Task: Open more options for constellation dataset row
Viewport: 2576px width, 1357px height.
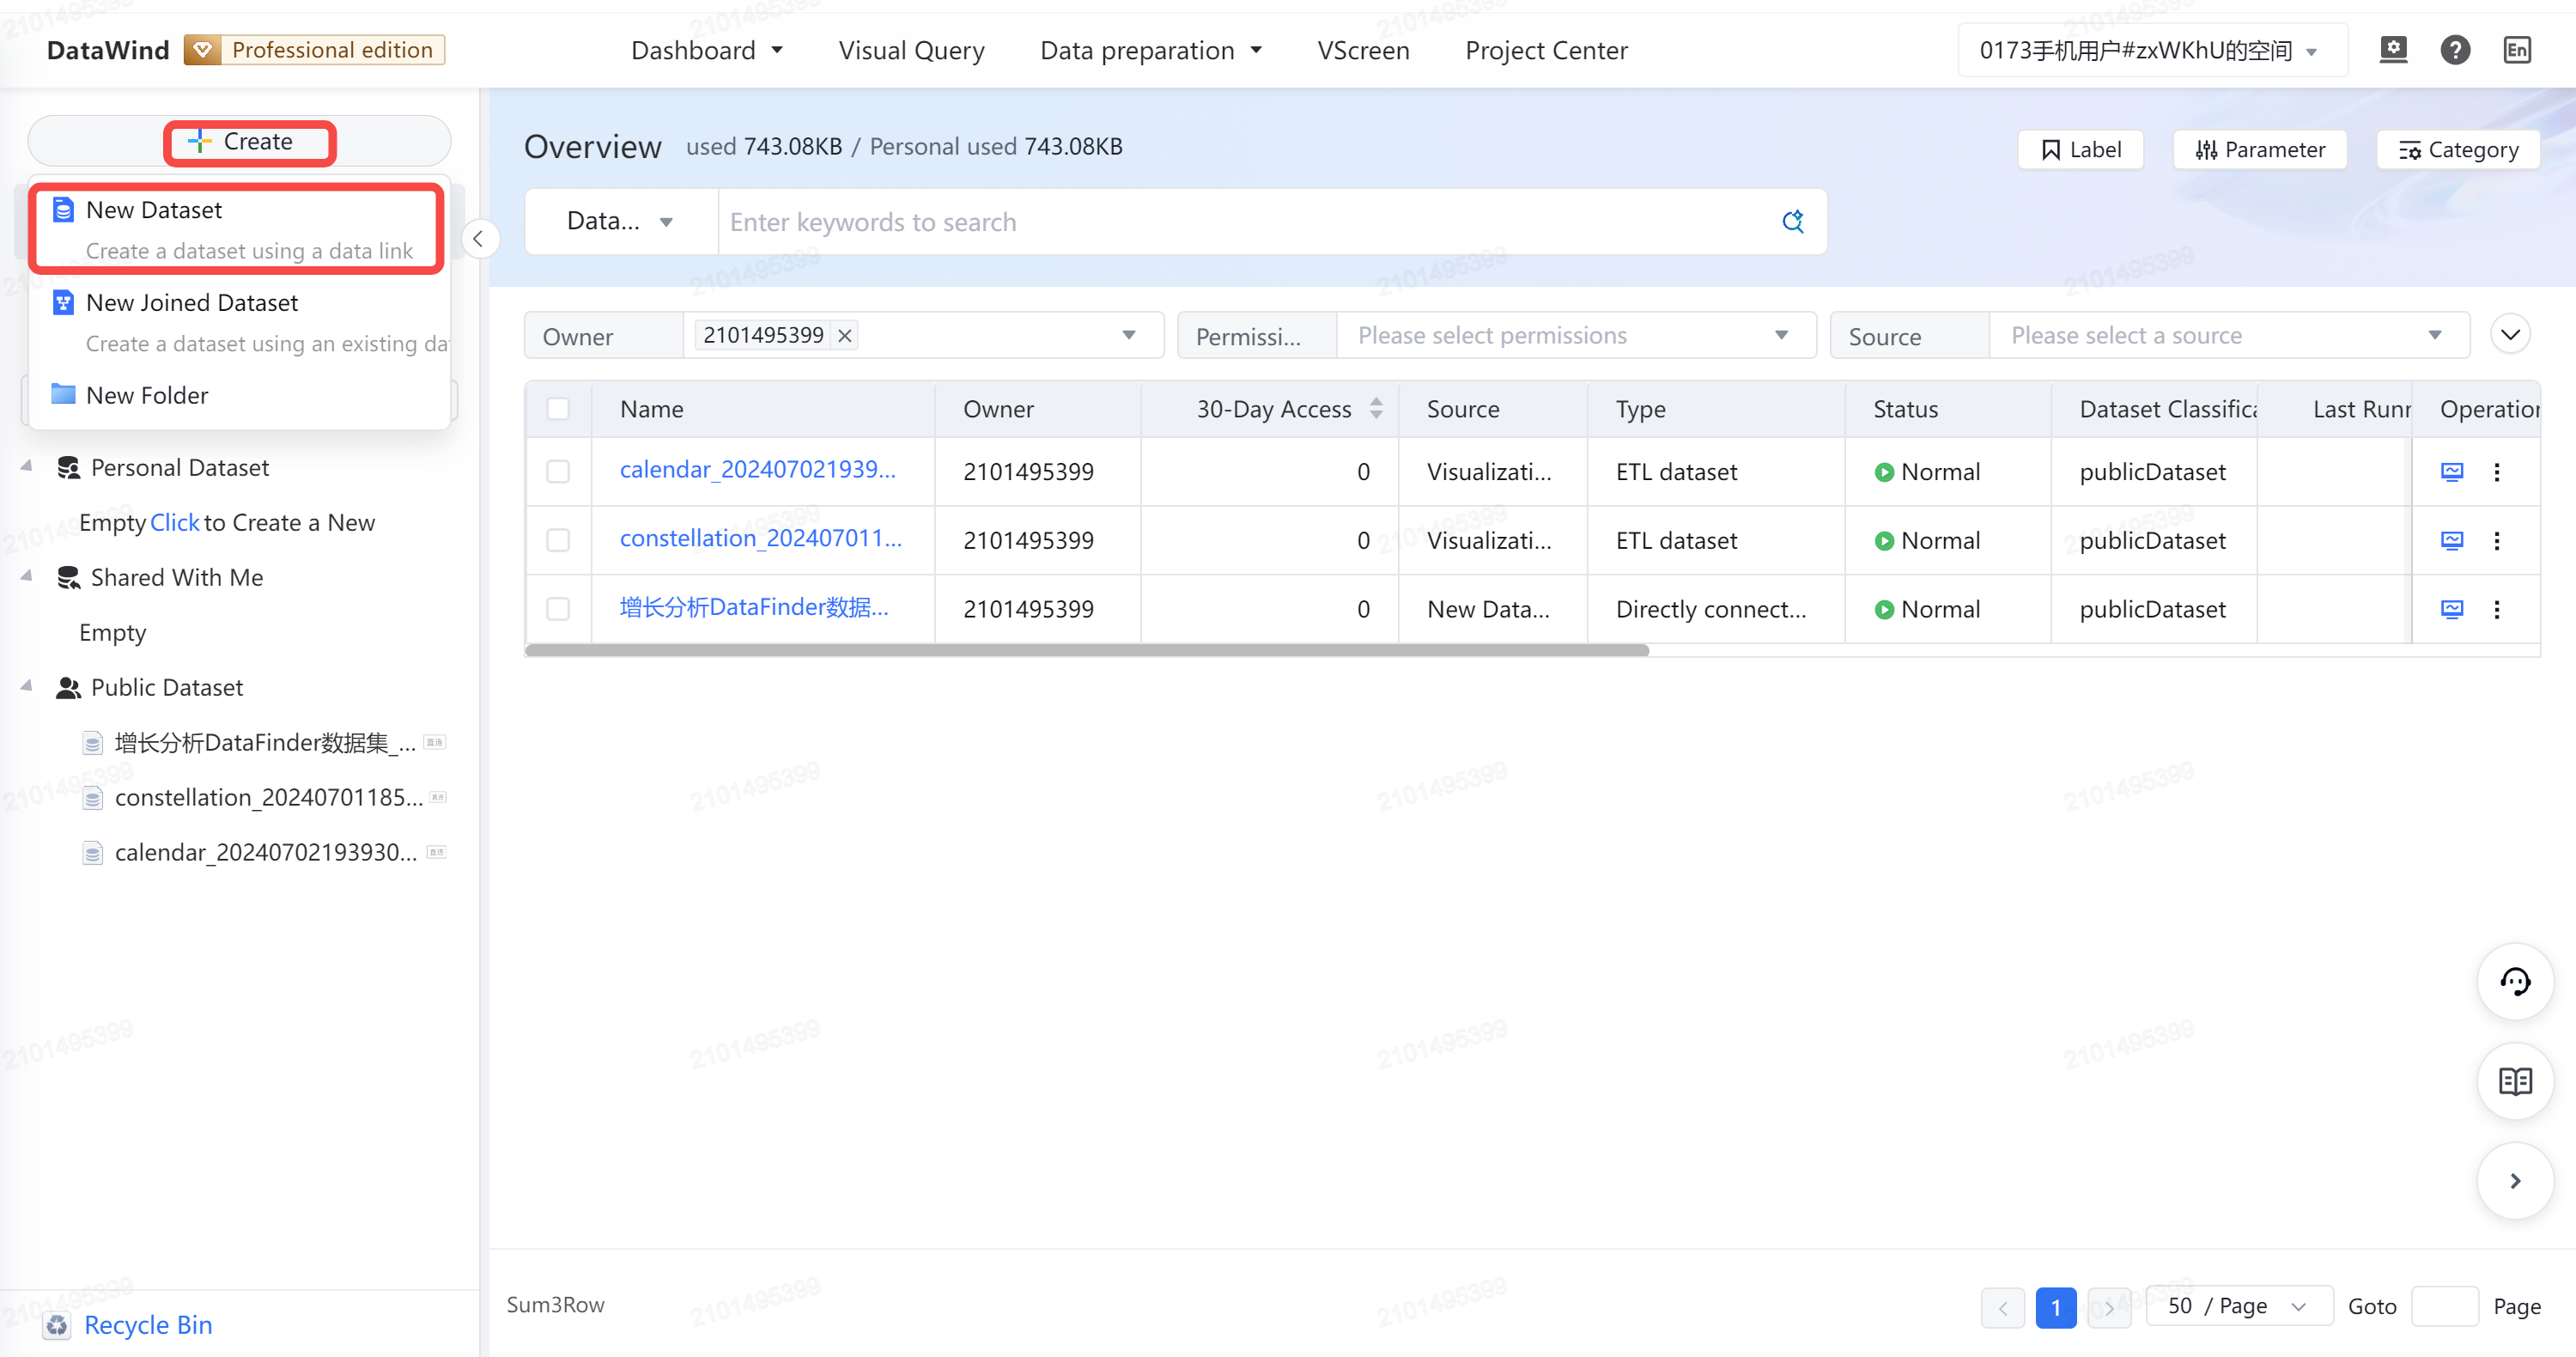Action: [2496, 540]
